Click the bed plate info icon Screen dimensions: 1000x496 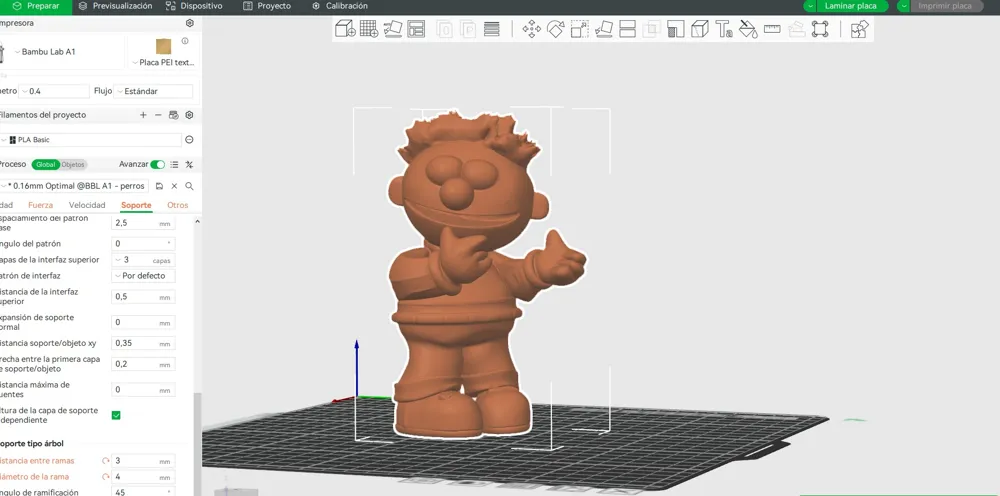pyautogui.click(x=185, y=41)
